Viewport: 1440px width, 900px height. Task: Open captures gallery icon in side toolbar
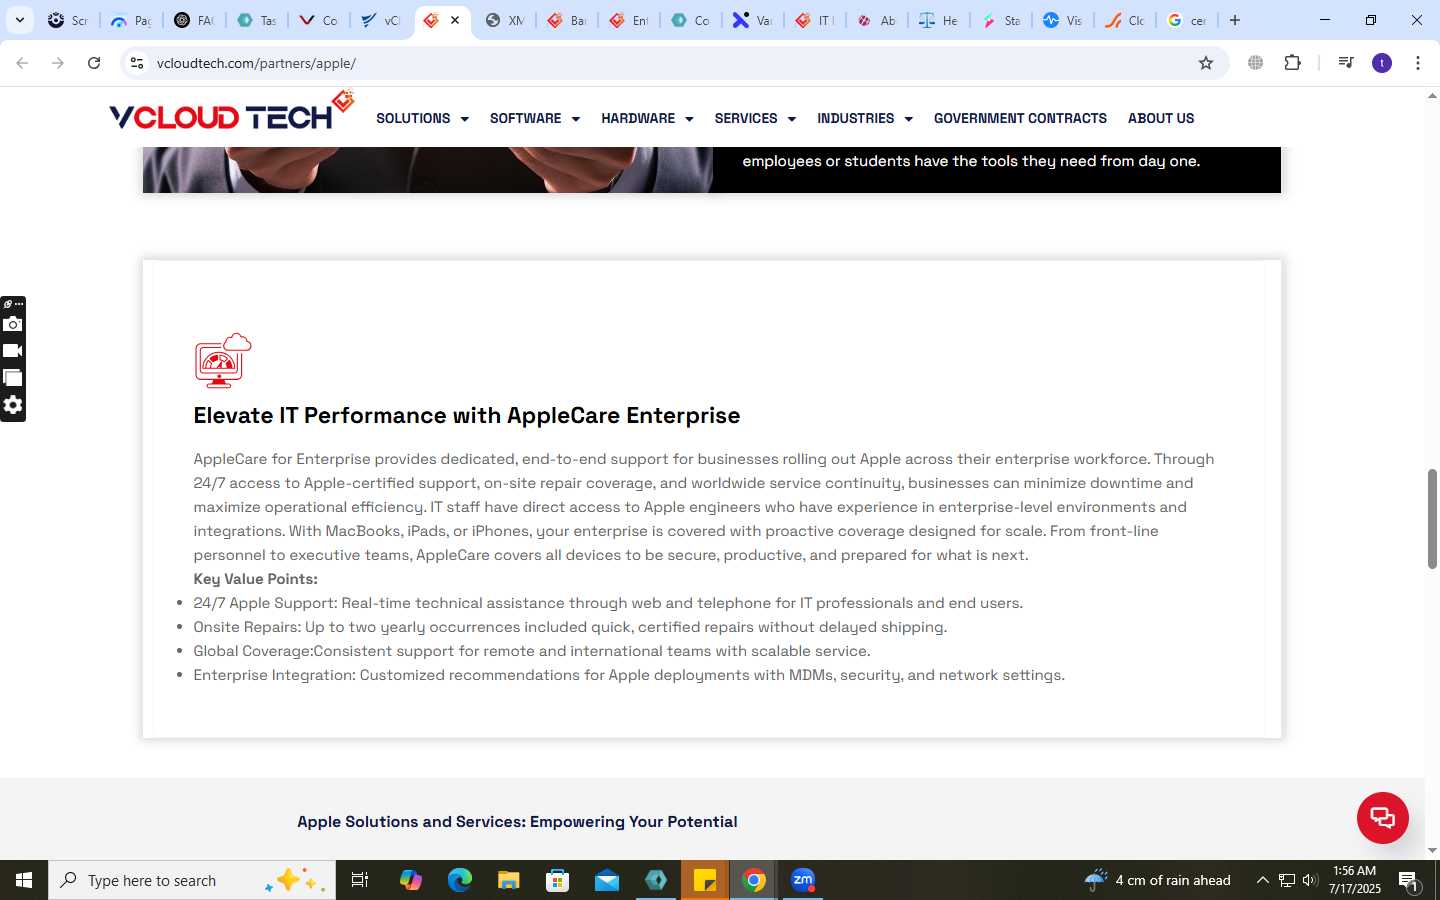12,378
